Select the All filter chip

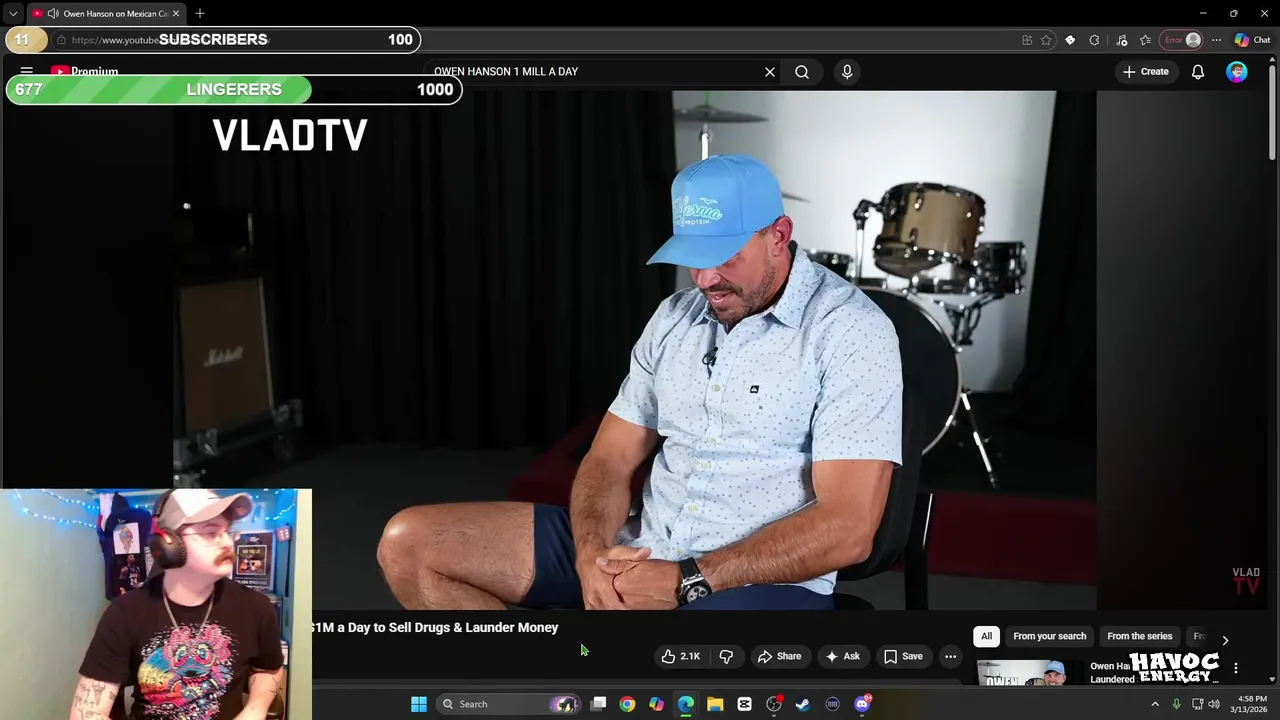click(986, 636)
